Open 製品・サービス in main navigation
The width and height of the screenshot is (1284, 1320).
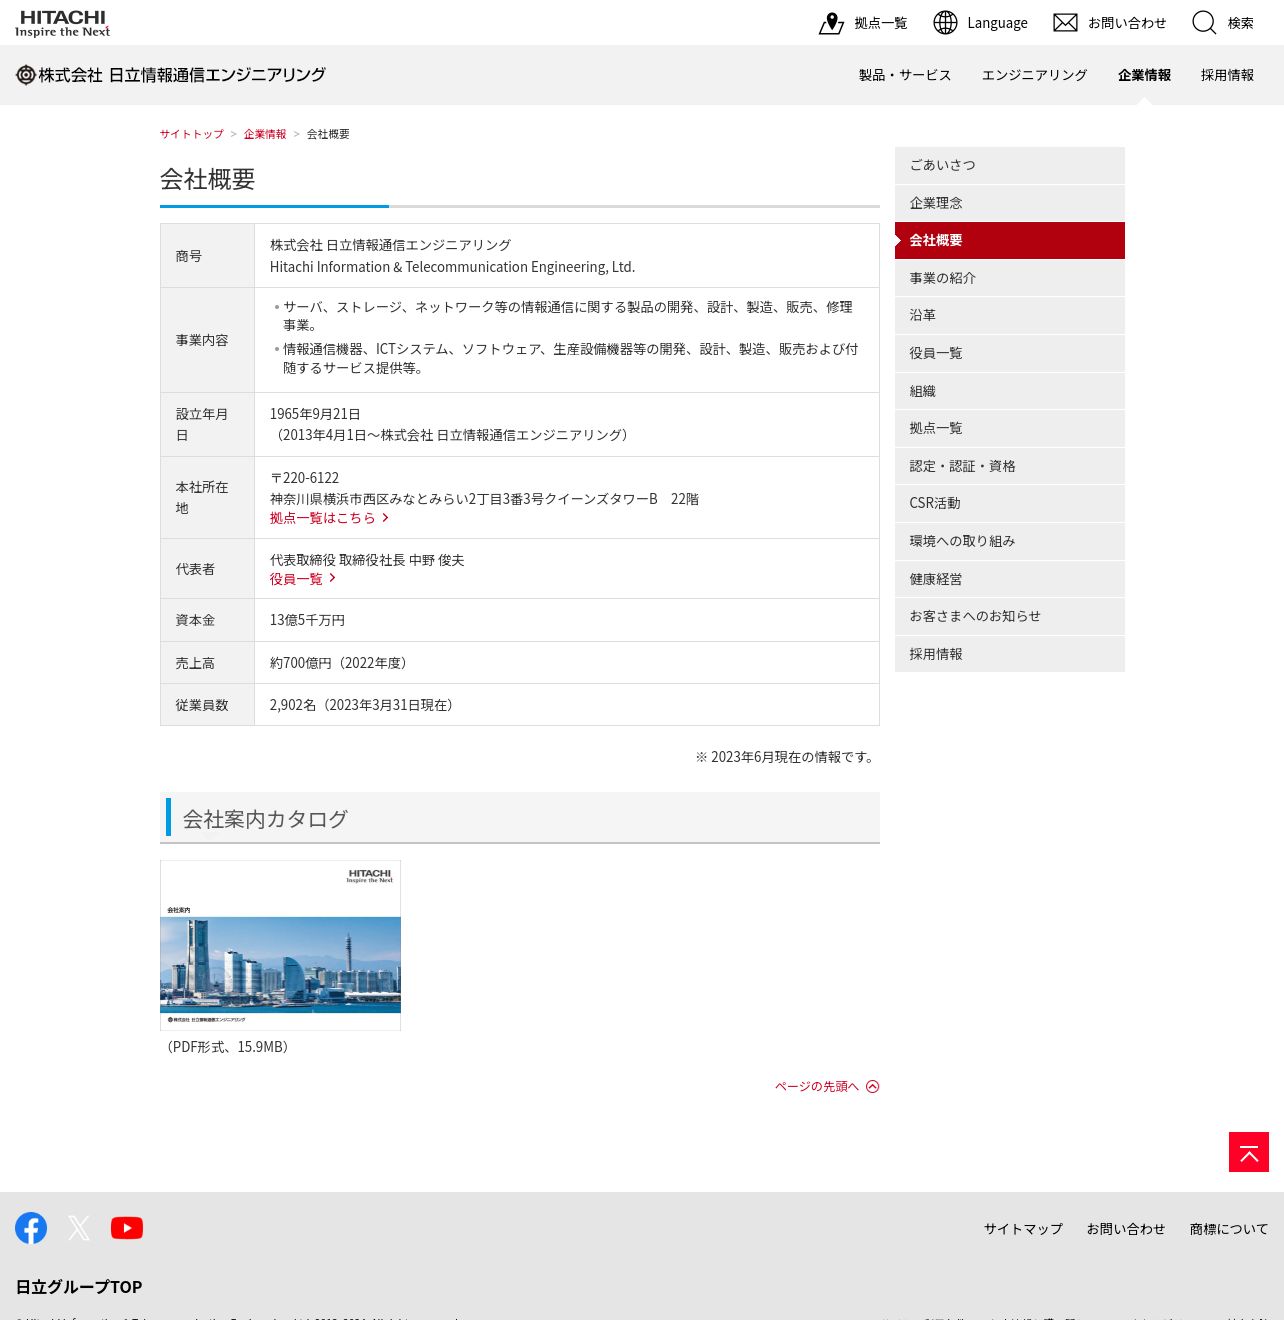pos(905,75)
